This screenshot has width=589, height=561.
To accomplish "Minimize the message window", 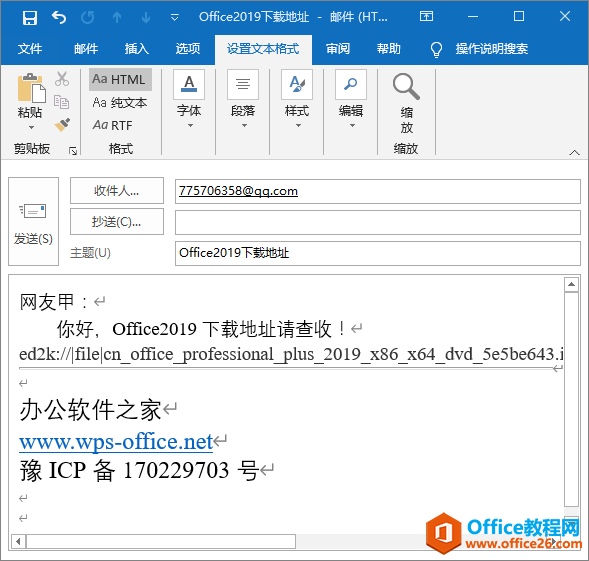I will tap(473, 17).
